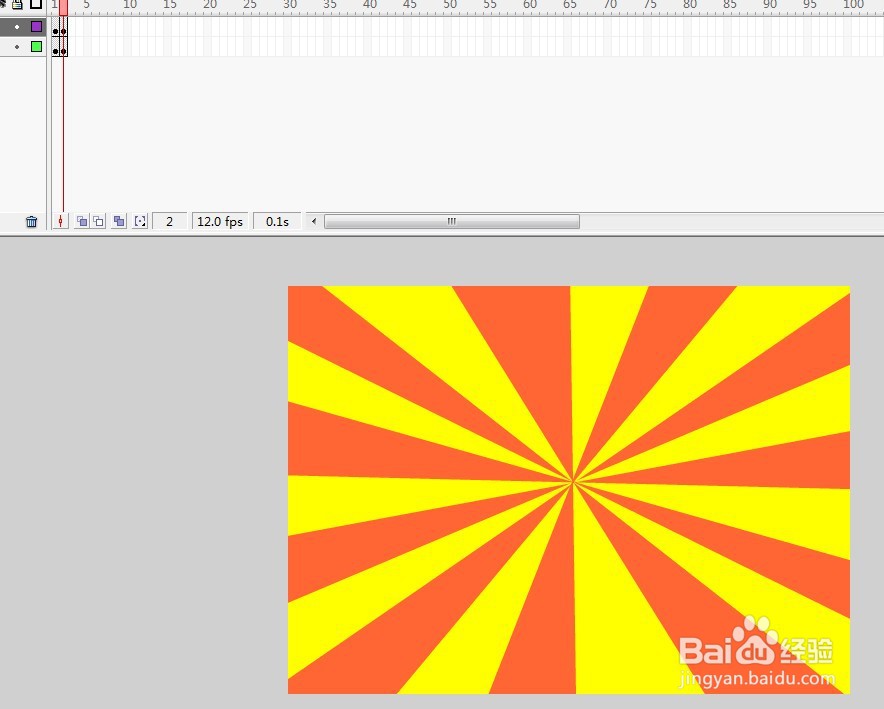Click the sunburst graphic on the stage
The height and width of the screenshot is (709, 884).
[x=569, y=490]
